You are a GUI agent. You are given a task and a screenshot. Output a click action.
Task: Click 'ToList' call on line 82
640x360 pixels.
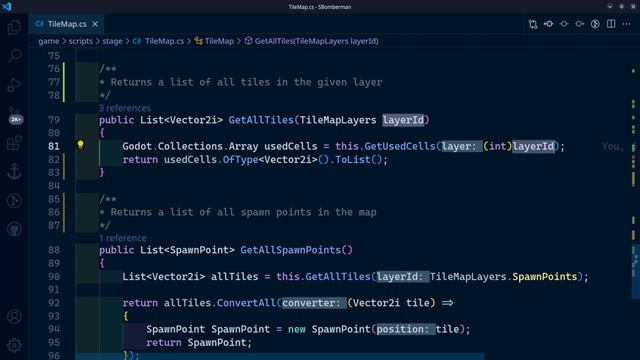[353, 160]
